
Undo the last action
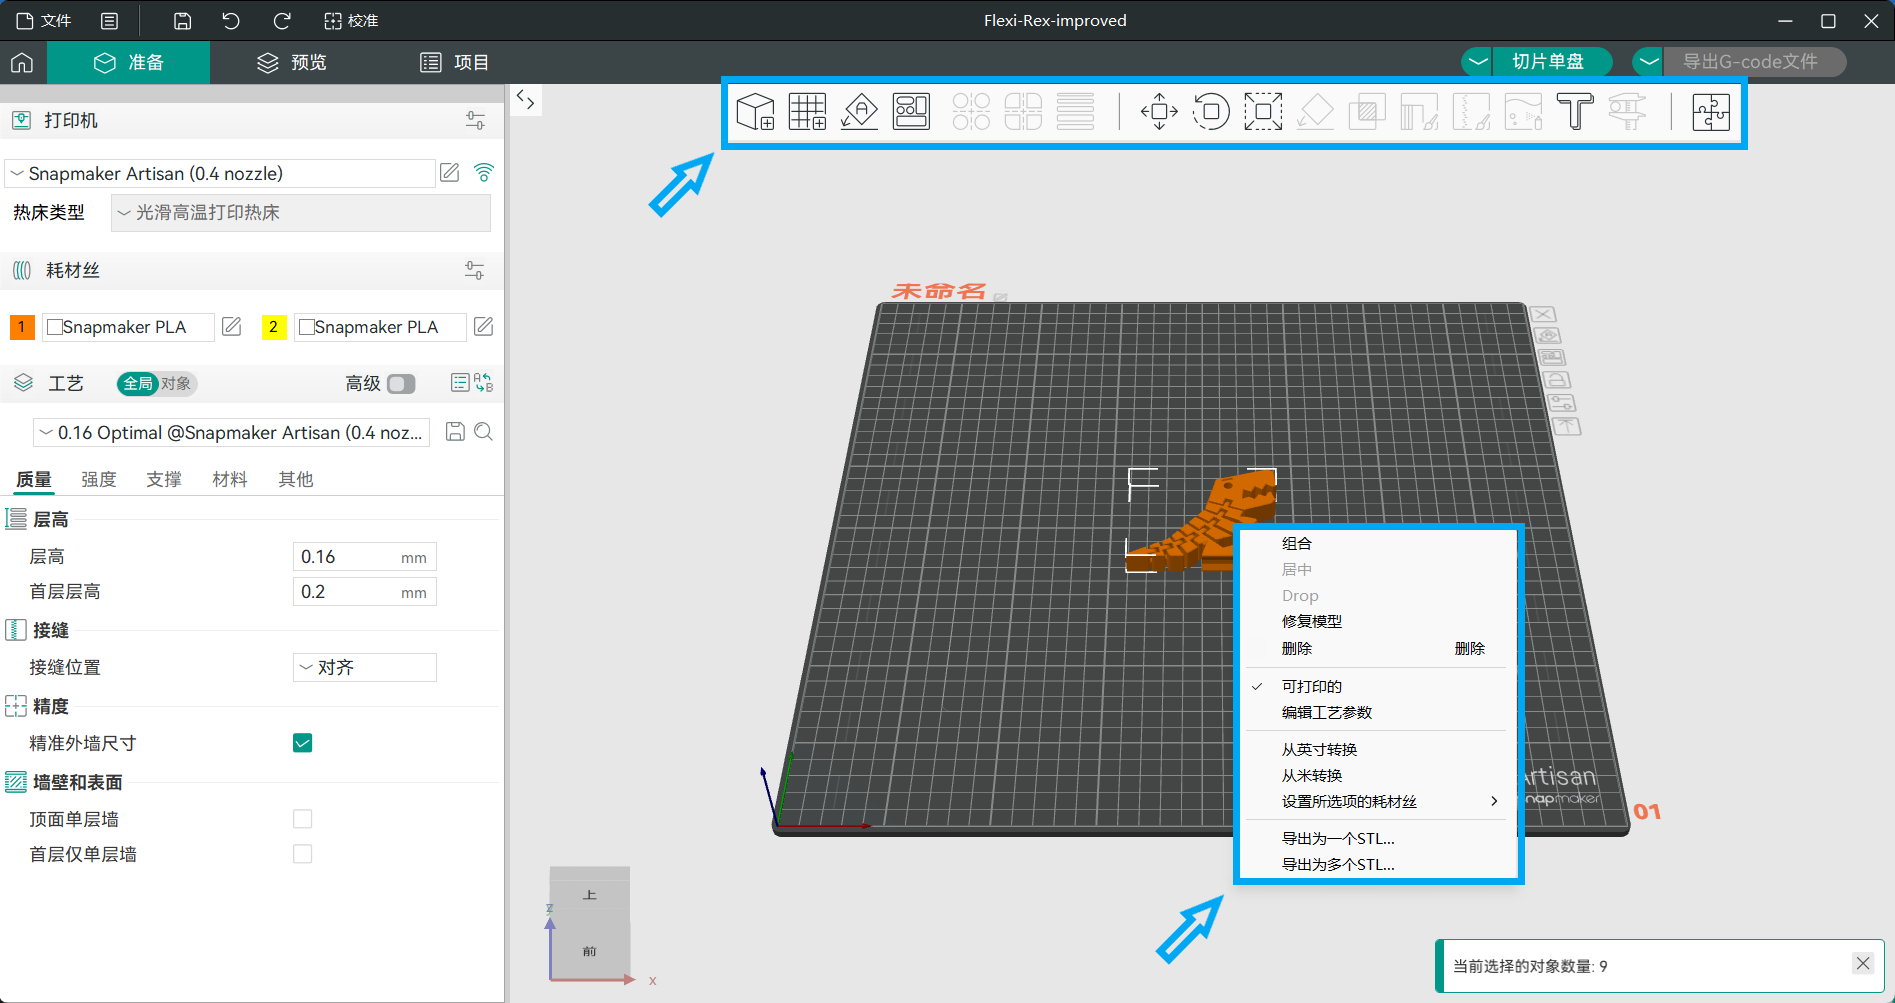click(231, 21)
